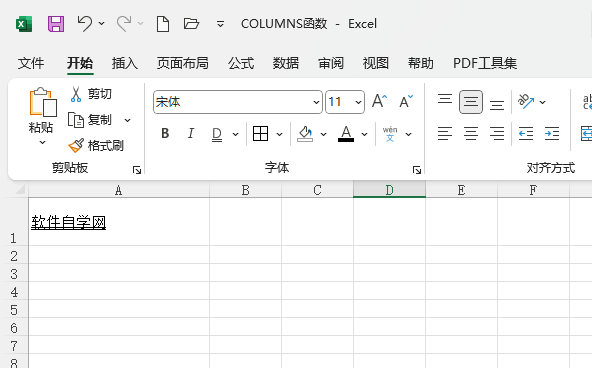Screen dimensions: 592x368
Task: Open the 公式 ribbon tab
Action: tap(241, 63)
